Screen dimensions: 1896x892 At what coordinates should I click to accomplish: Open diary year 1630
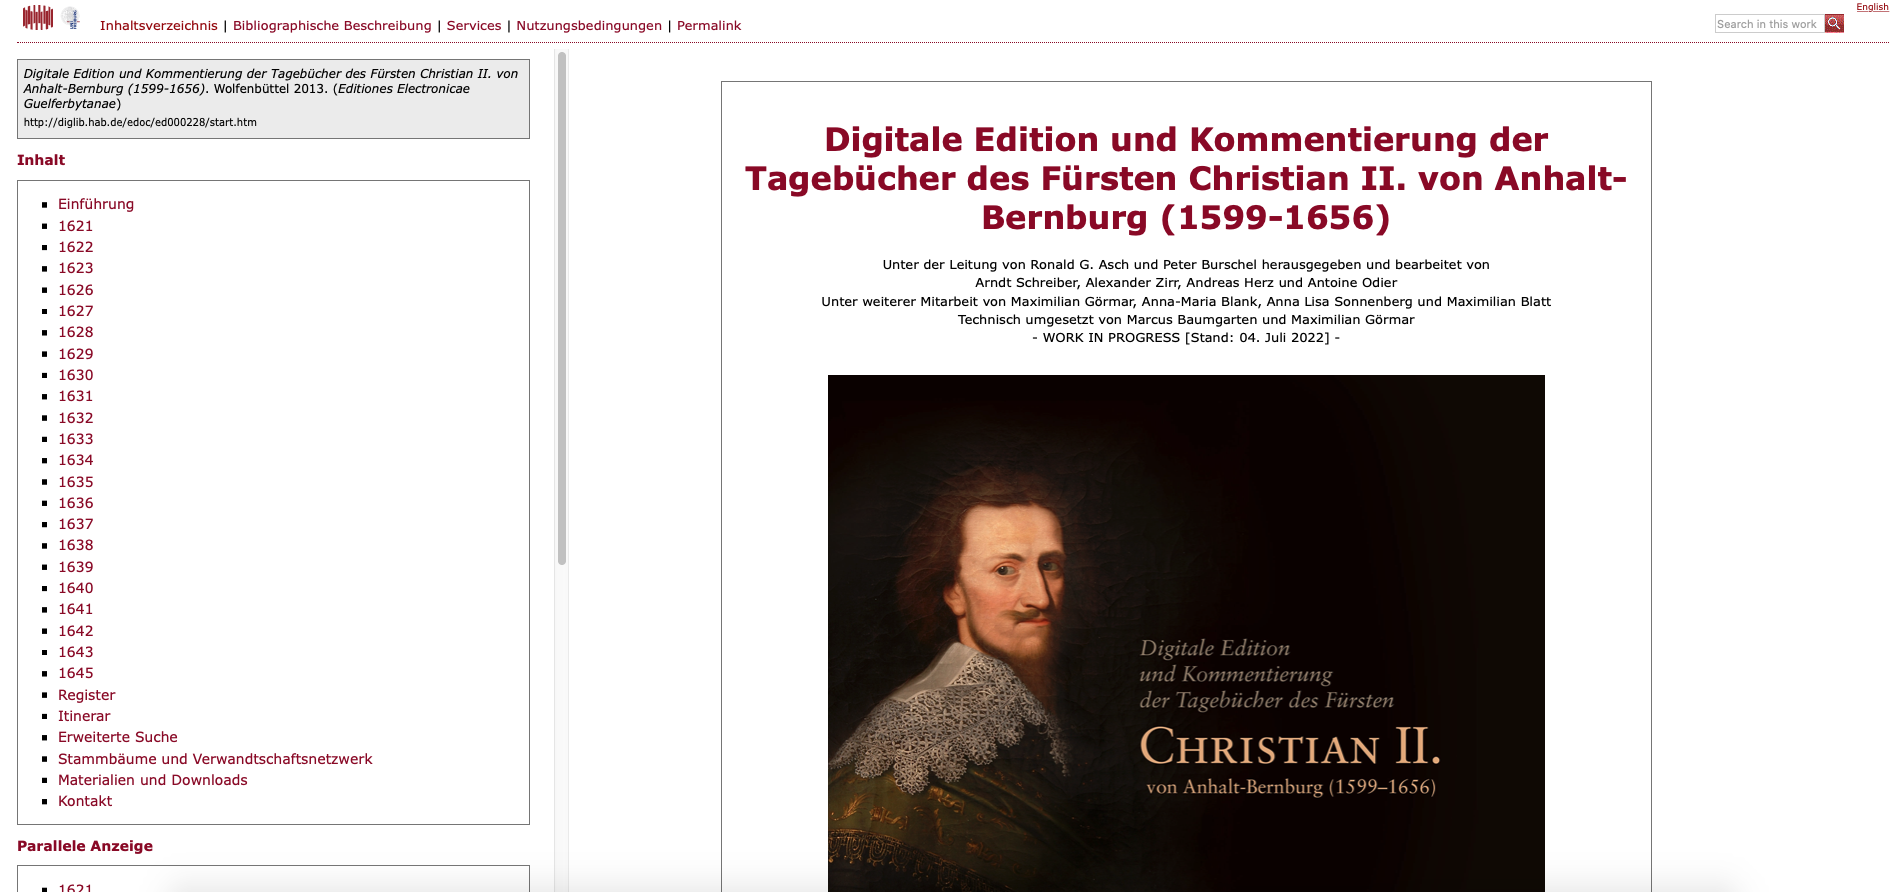(x=76, y=375)
